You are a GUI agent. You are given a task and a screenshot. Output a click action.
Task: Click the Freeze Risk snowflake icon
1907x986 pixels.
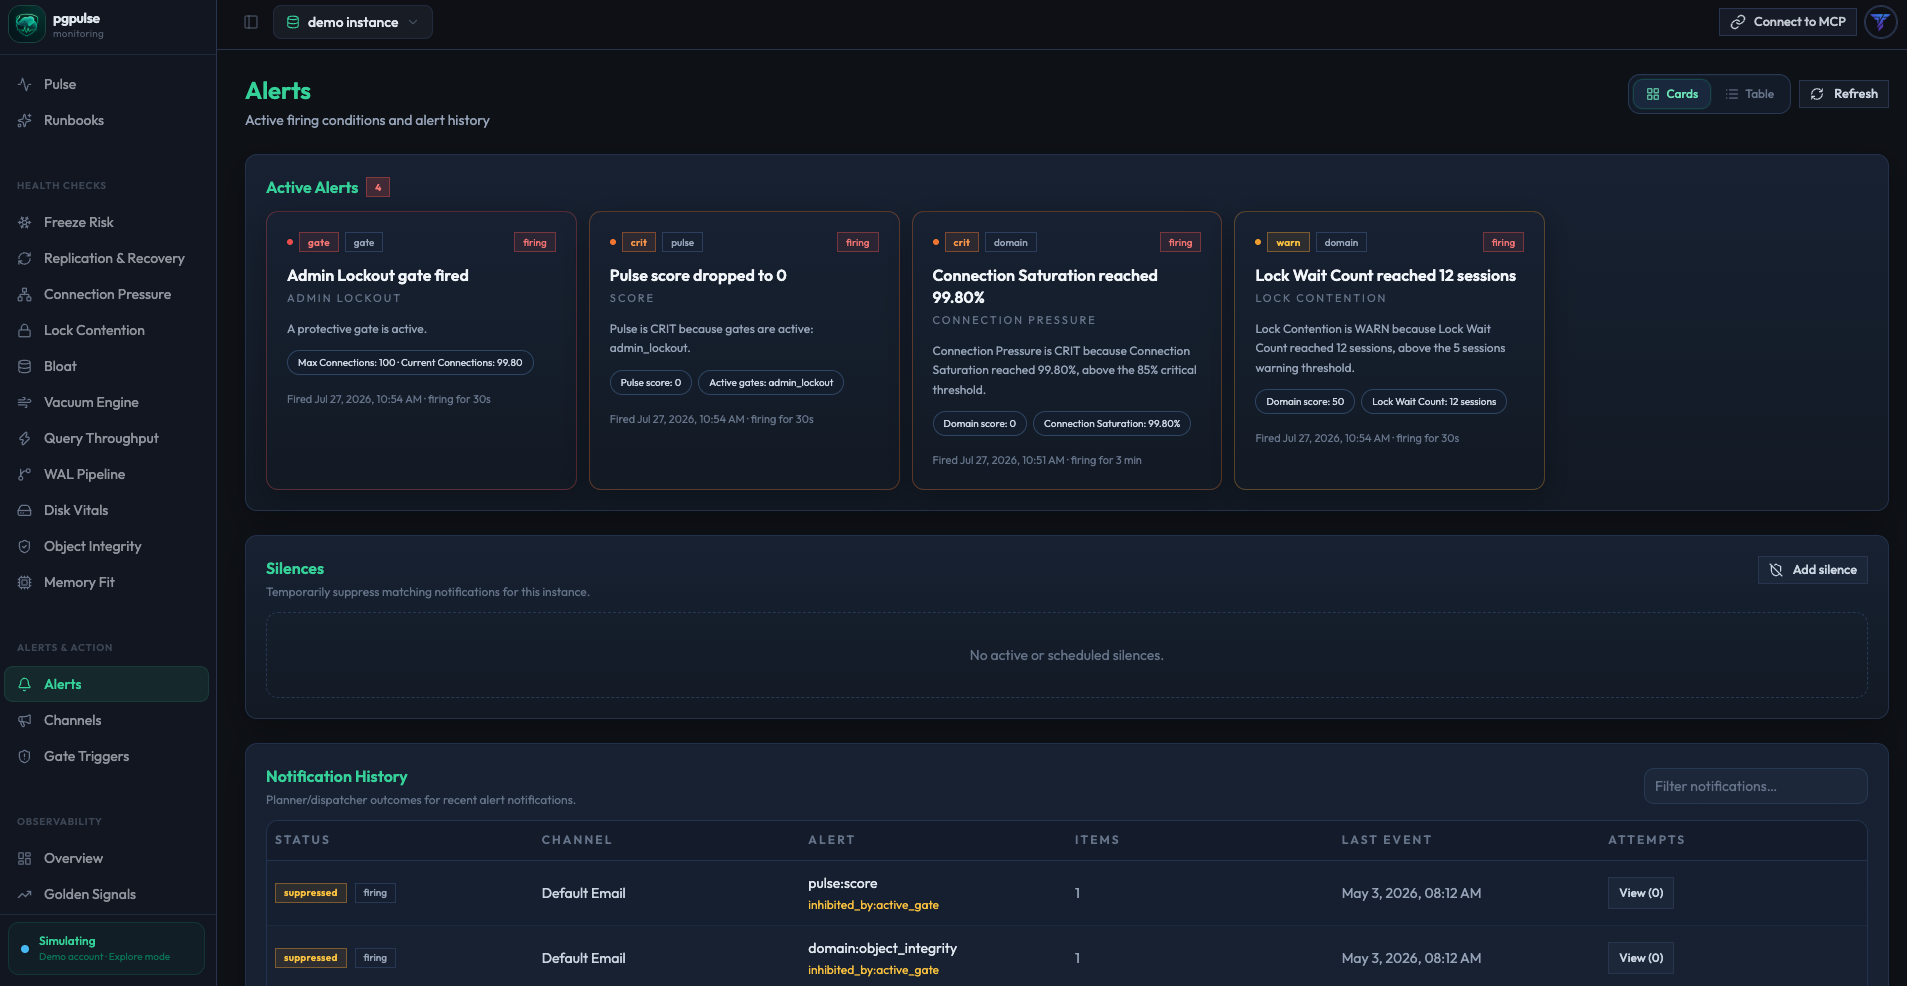pos(25,222)
